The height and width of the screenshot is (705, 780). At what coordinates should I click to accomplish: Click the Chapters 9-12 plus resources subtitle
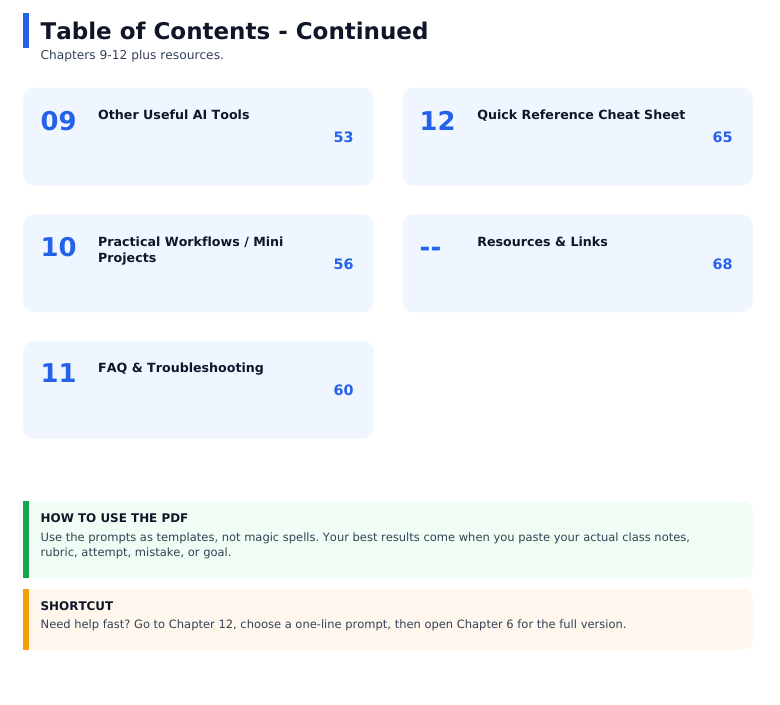click(x=132, y=55)
